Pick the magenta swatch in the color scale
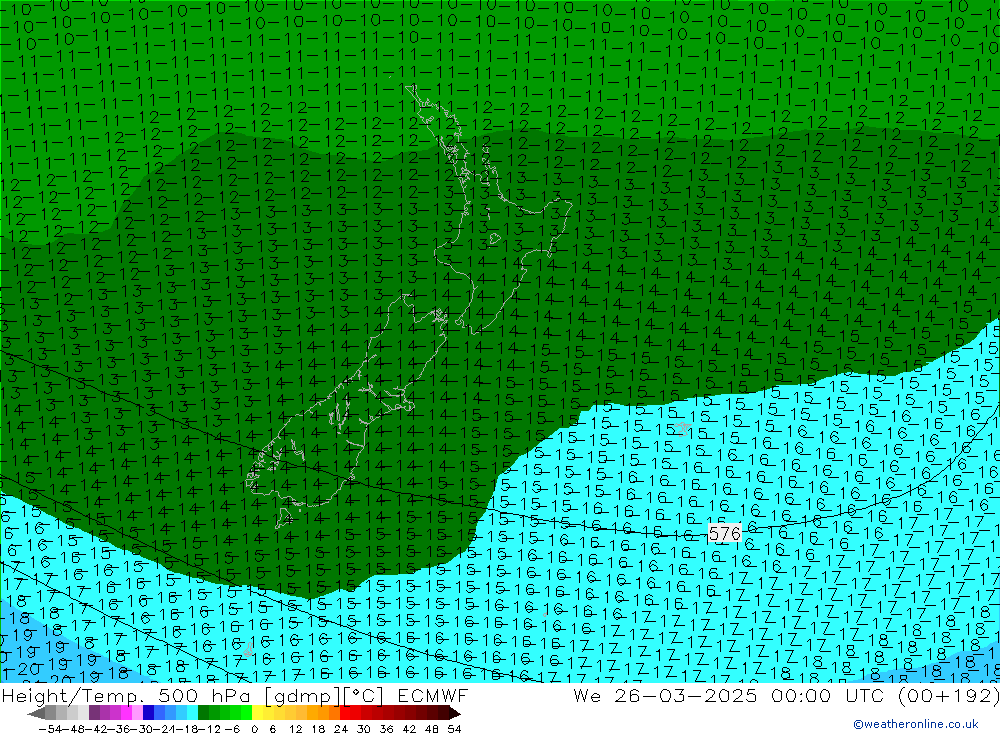The image size is (1000, 733). pyautogui.click(x=126, y=713)
